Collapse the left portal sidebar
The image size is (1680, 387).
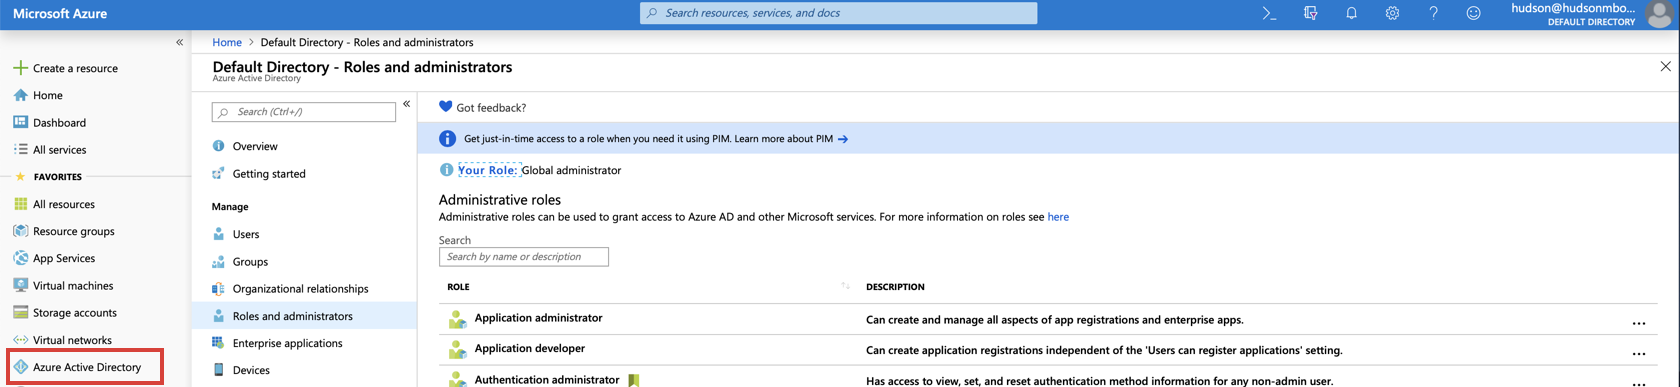coord(179,42)
